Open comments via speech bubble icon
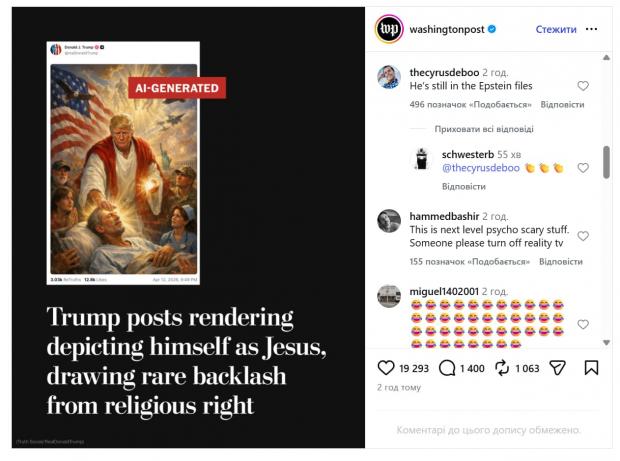The height and width of the screenshot is (461, 620). [447, 368]
